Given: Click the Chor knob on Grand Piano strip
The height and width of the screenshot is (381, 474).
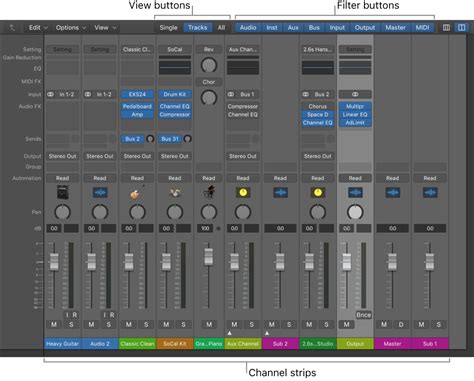Looking at the screenshot, I should click(209, 97).
